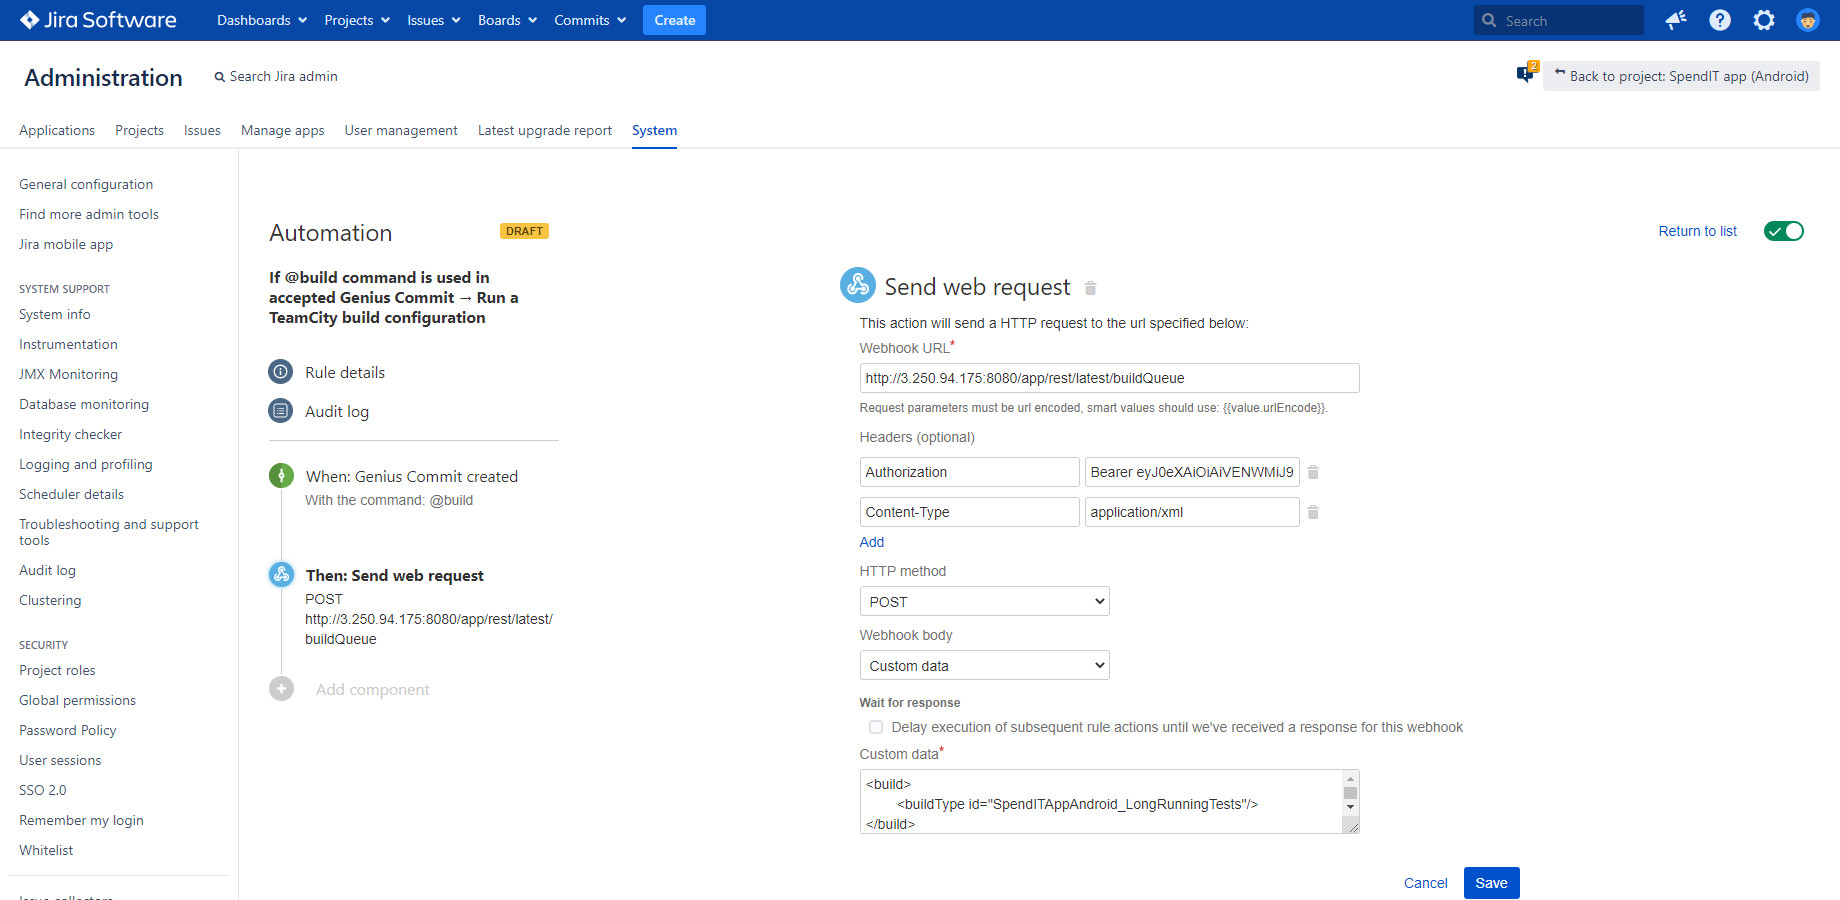Click the custom data scrollbar down arrow
This screenshot has width=1840, height=900.
1350,807
